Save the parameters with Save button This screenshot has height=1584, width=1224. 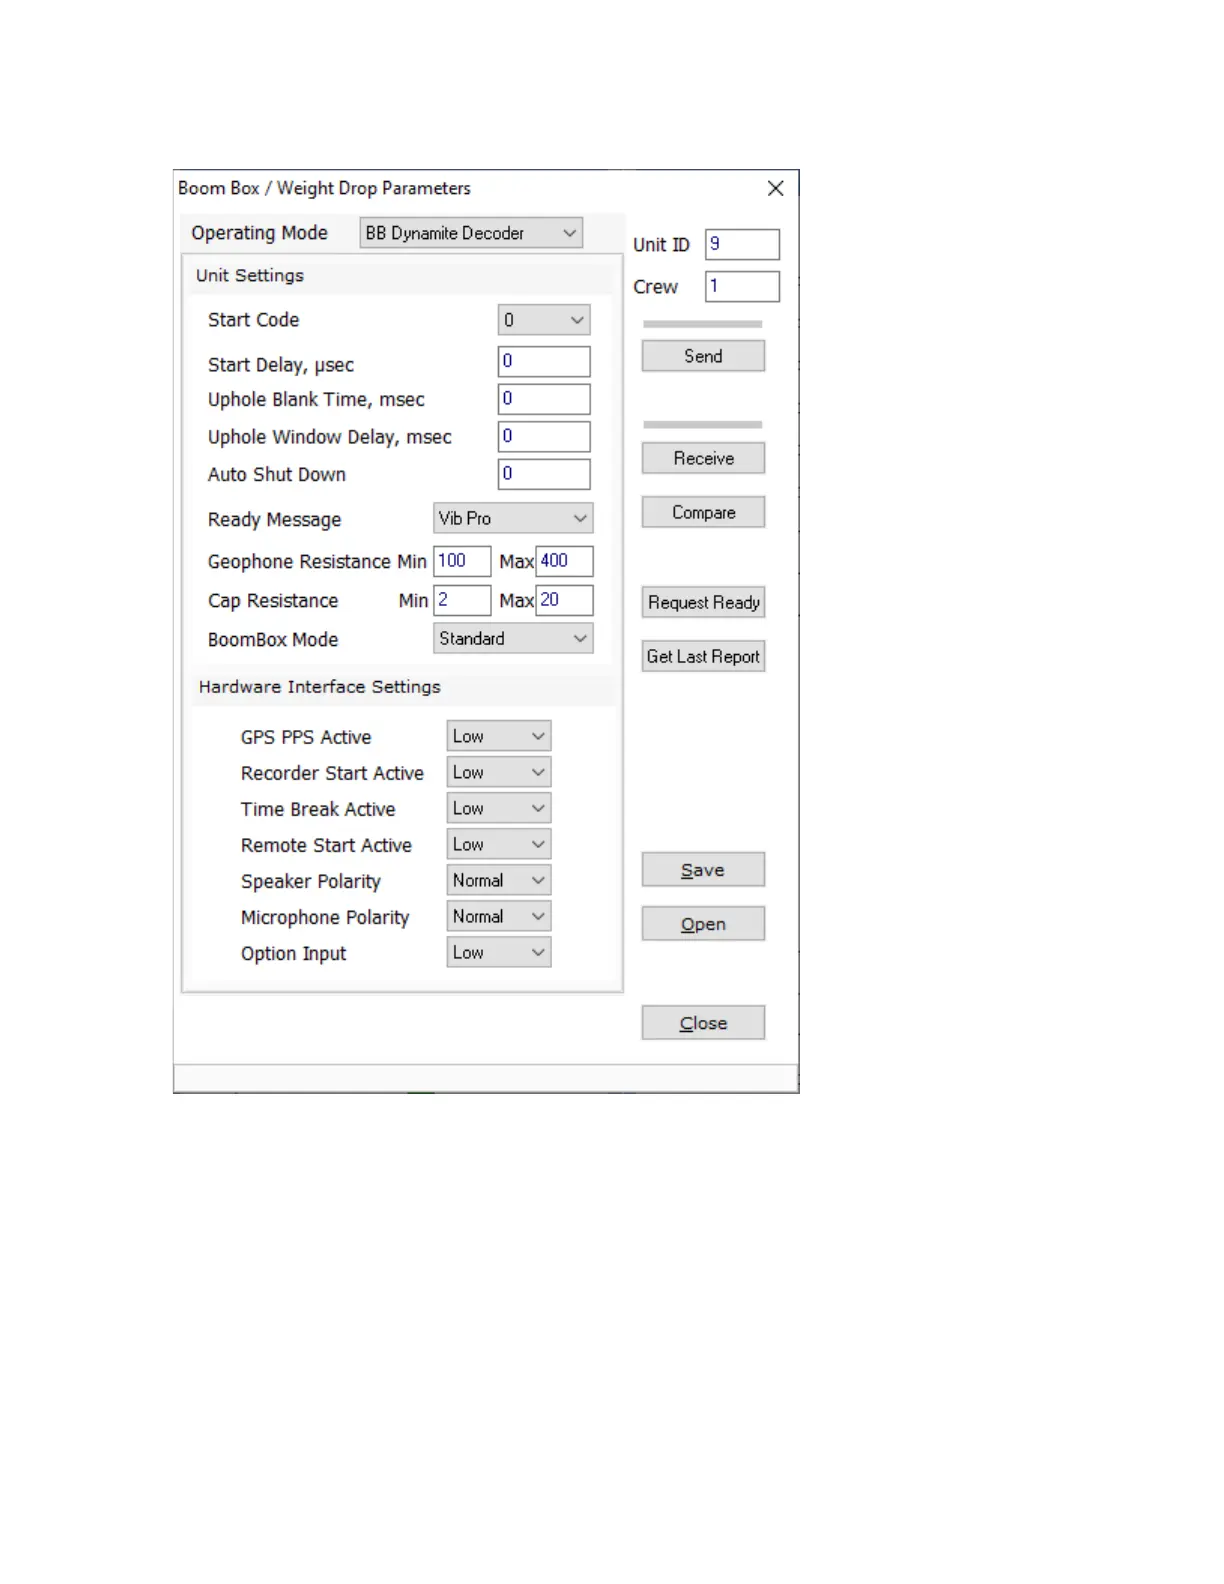coord(703,870)
